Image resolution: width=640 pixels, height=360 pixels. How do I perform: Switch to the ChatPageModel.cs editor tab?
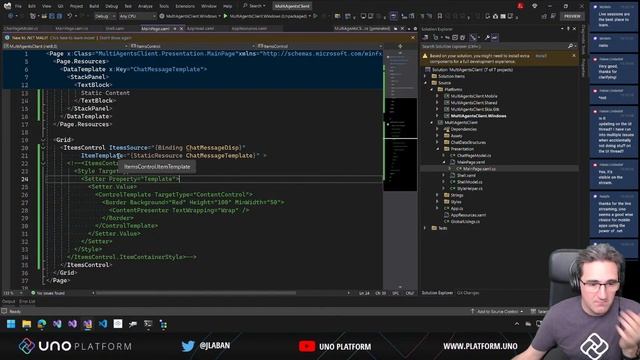[x=21, y=29]
